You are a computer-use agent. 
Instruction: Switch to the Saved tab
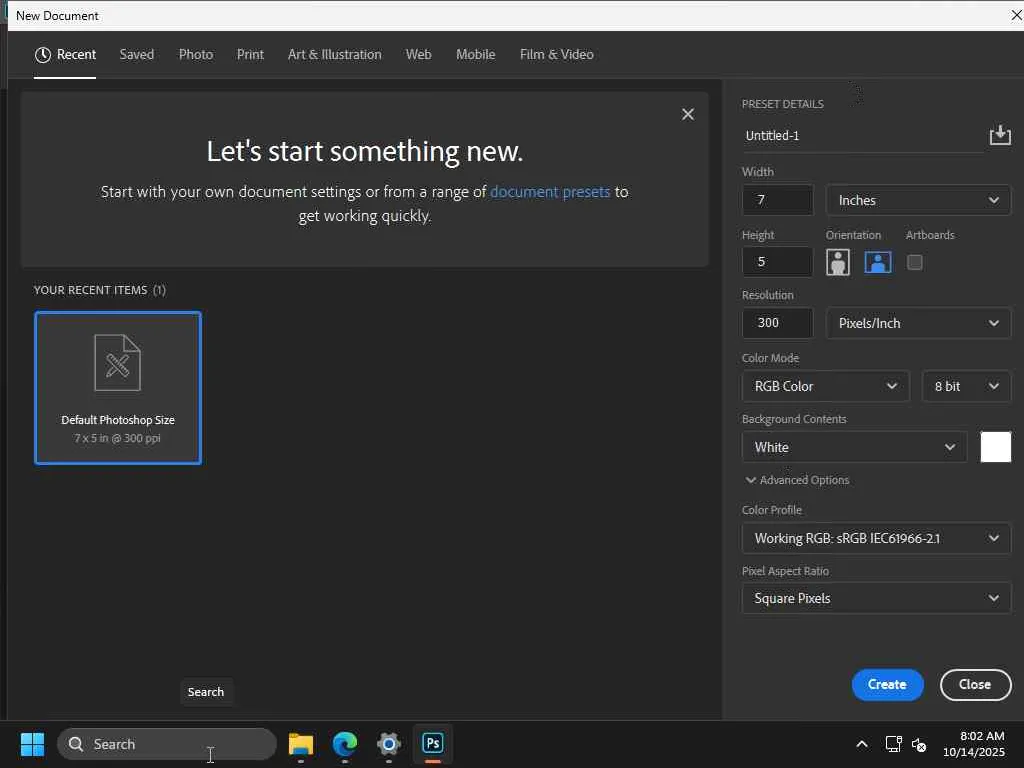click(136, 55)
